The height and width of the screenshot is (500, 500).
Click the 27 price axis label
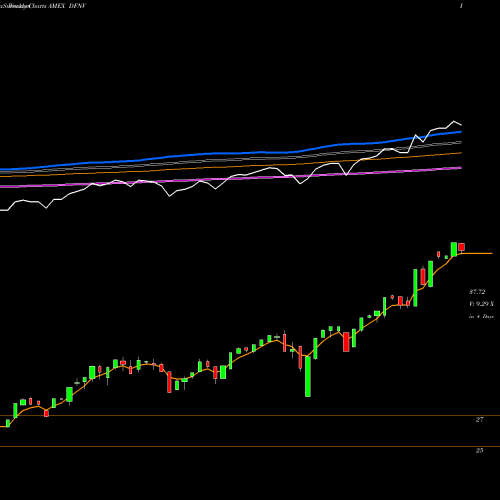coord(479,420)
